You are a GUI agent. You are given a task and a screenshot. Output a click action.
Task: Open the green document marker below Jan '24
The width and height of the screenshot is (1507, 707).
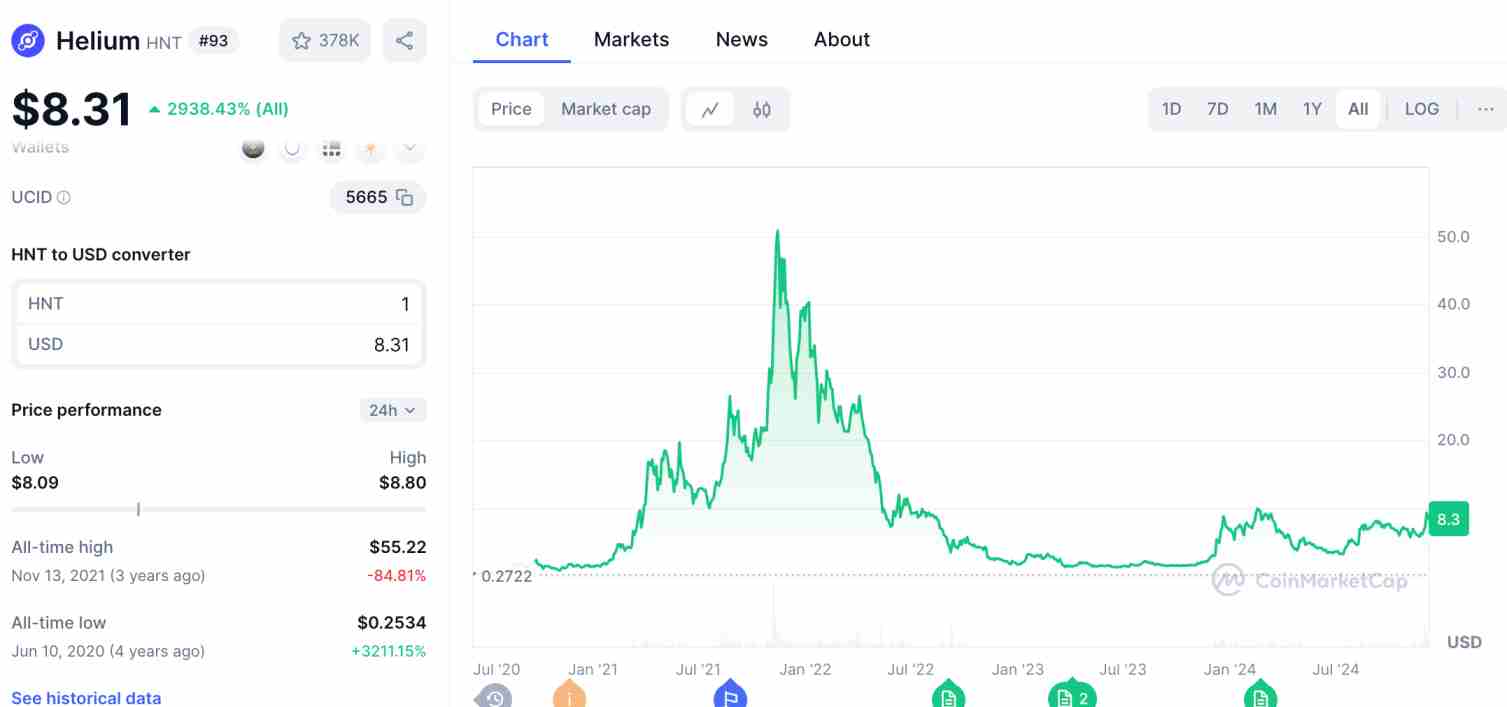(x=1260, y=696)
